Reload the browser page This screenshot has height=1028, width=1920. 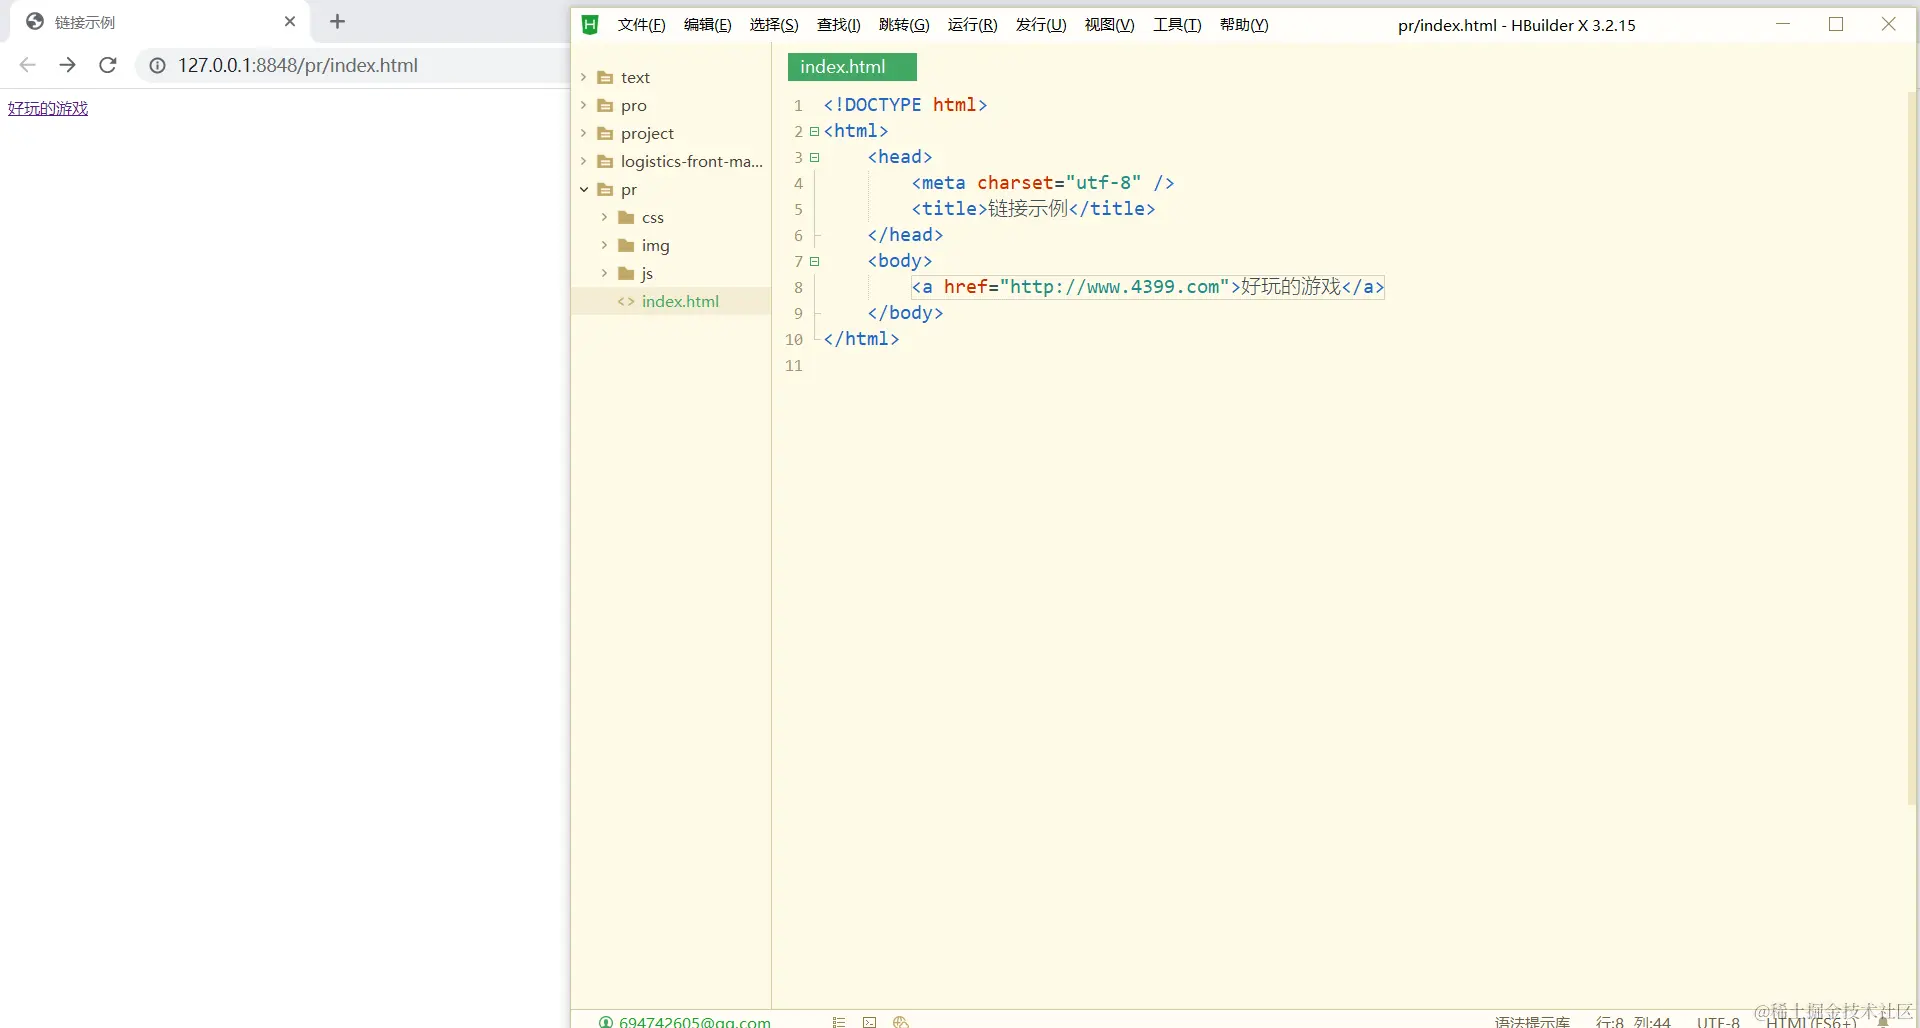(x=108, y=65)
